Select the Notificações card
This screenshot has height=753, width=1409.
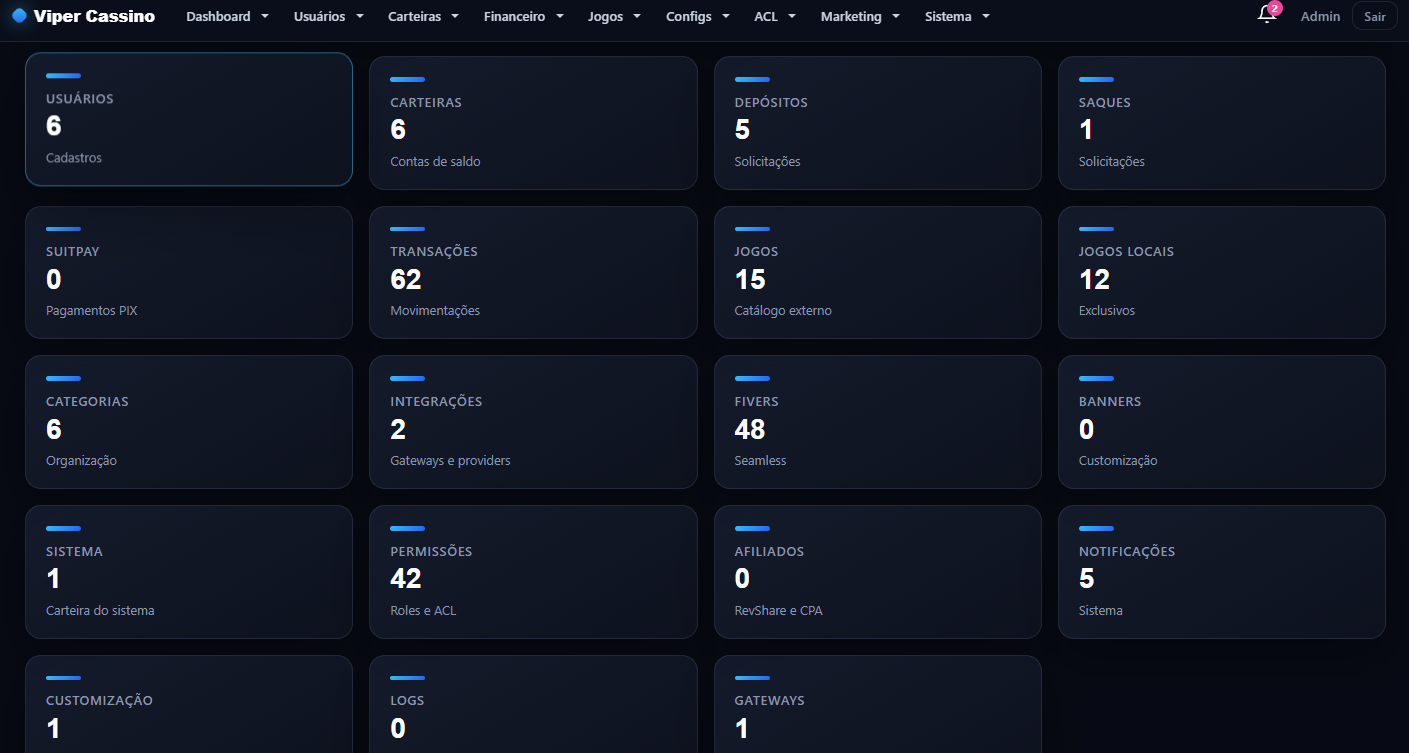click(x=1222, y=572)
